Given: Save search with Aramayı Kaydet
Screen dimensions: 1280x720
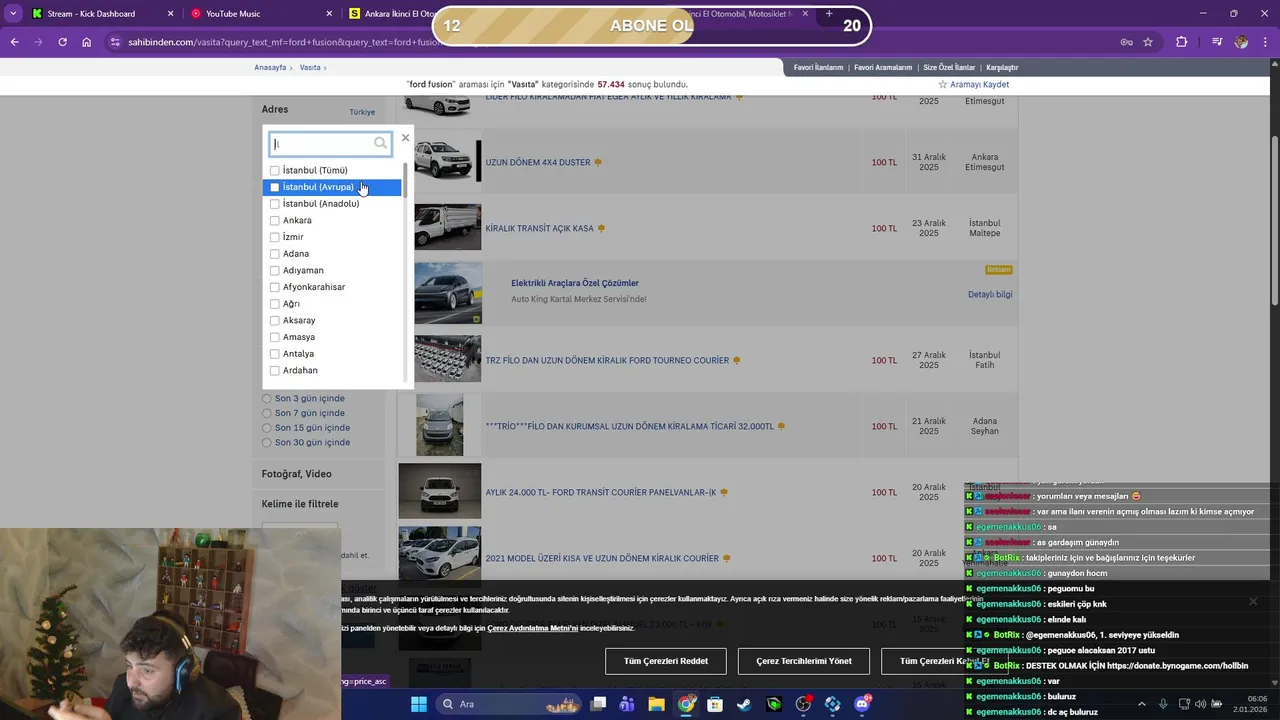Looking at the screenshot, I should pyautogui.click(x=973, y=85).
